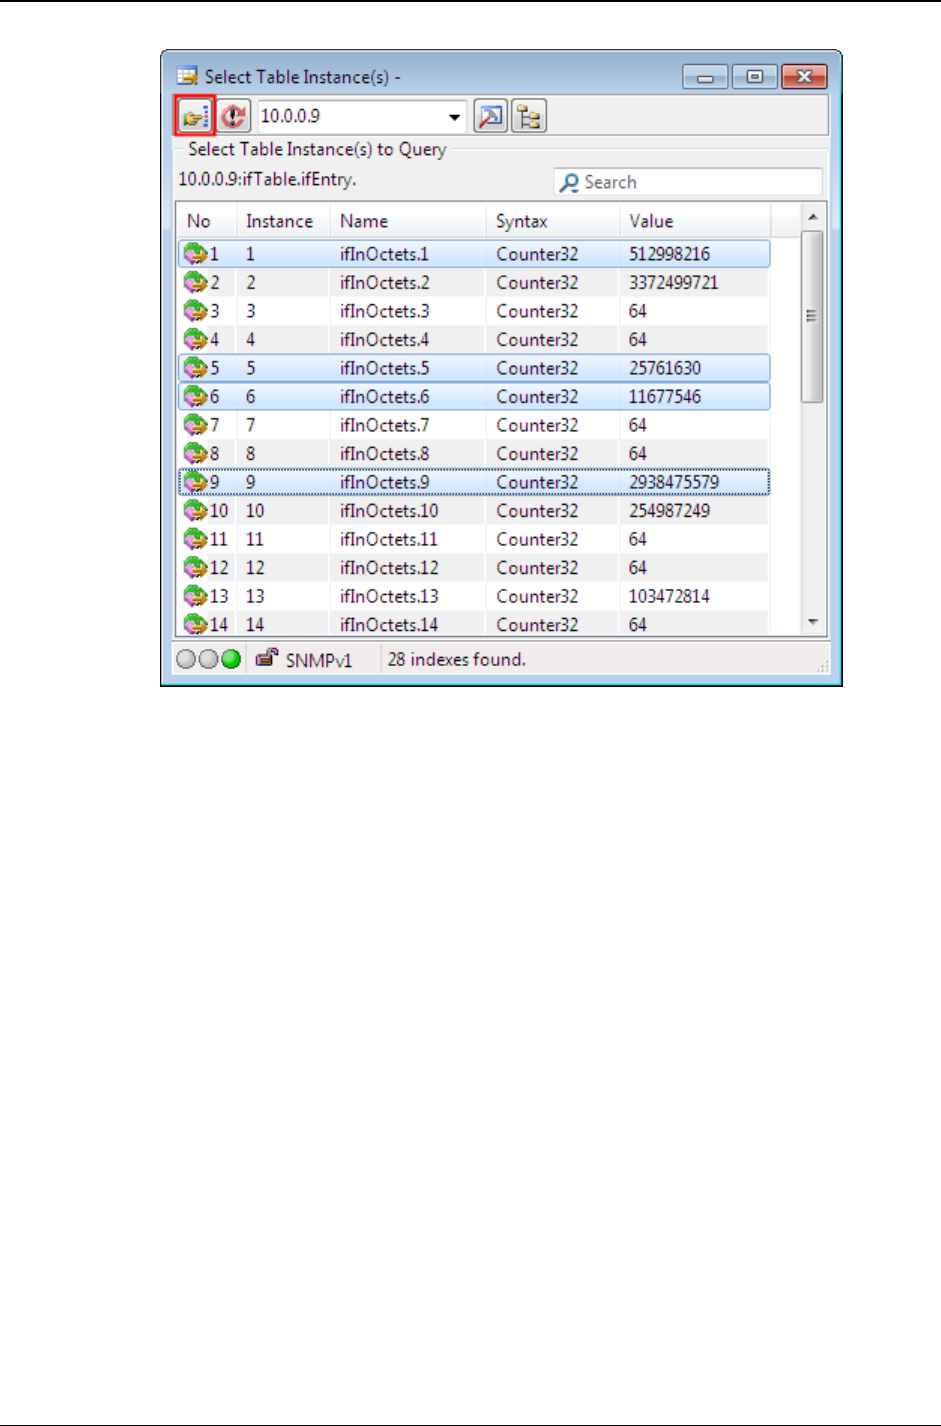The height and width of the screenshot is (1426, 941).
Task: Click the 10.0.0.9:ifTable.ifEntry. path label
Action: click(267, 180)
